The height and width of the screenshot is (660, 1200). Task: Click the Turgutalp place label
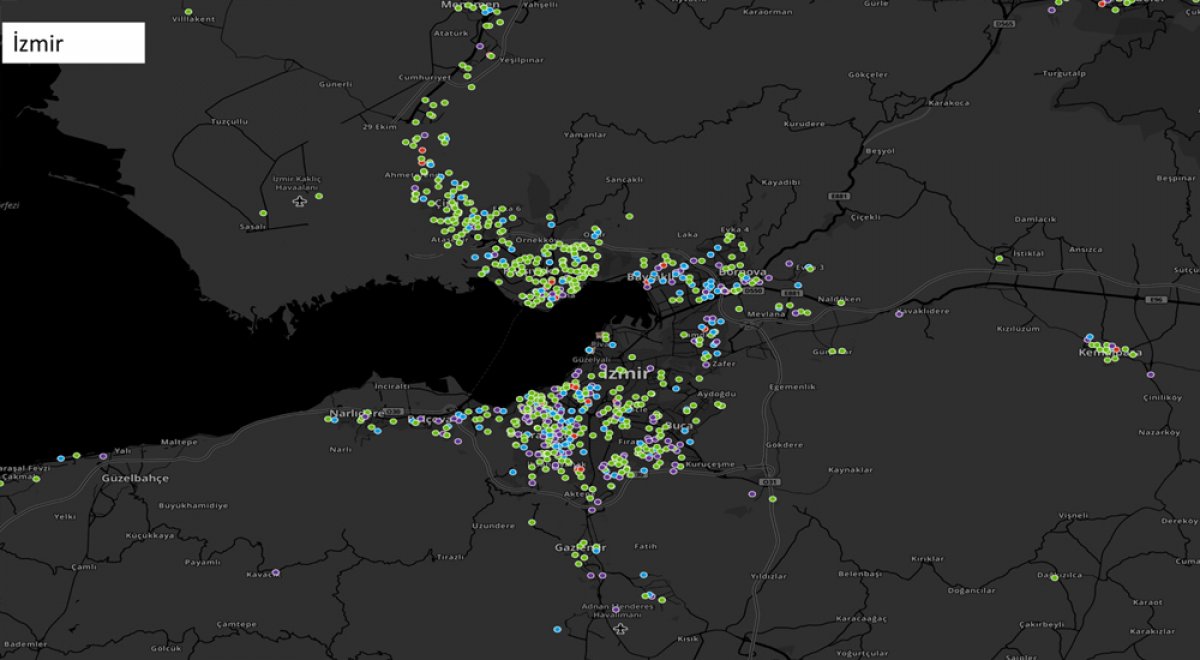point(1063,74)
